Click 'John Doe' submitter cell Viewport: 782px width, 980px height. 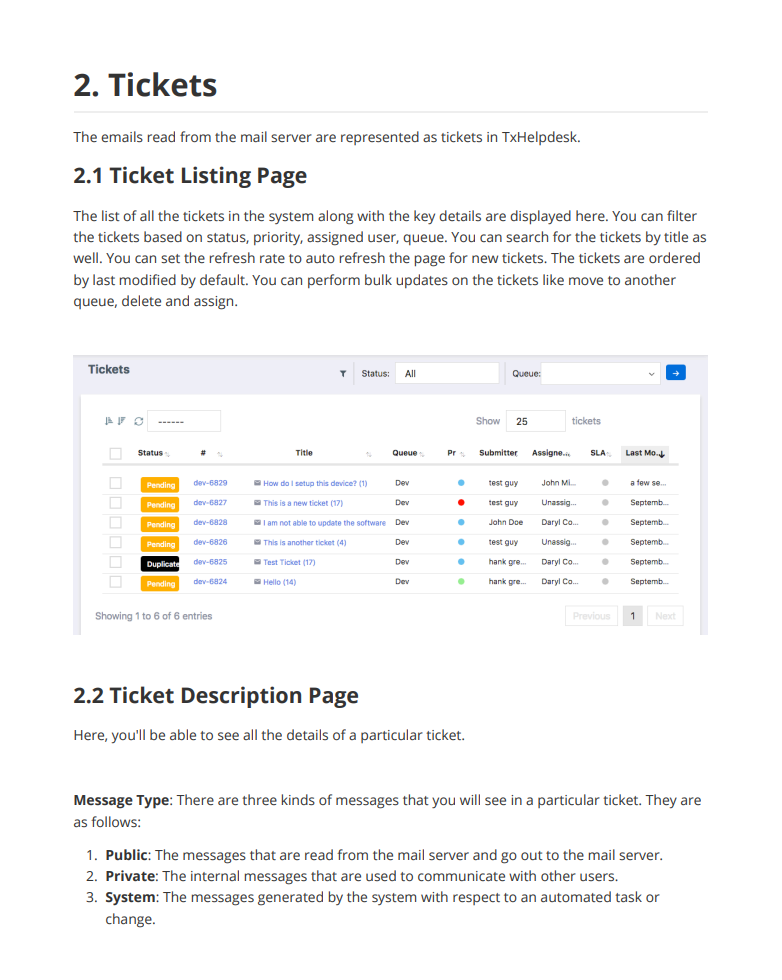click(506, 522)
